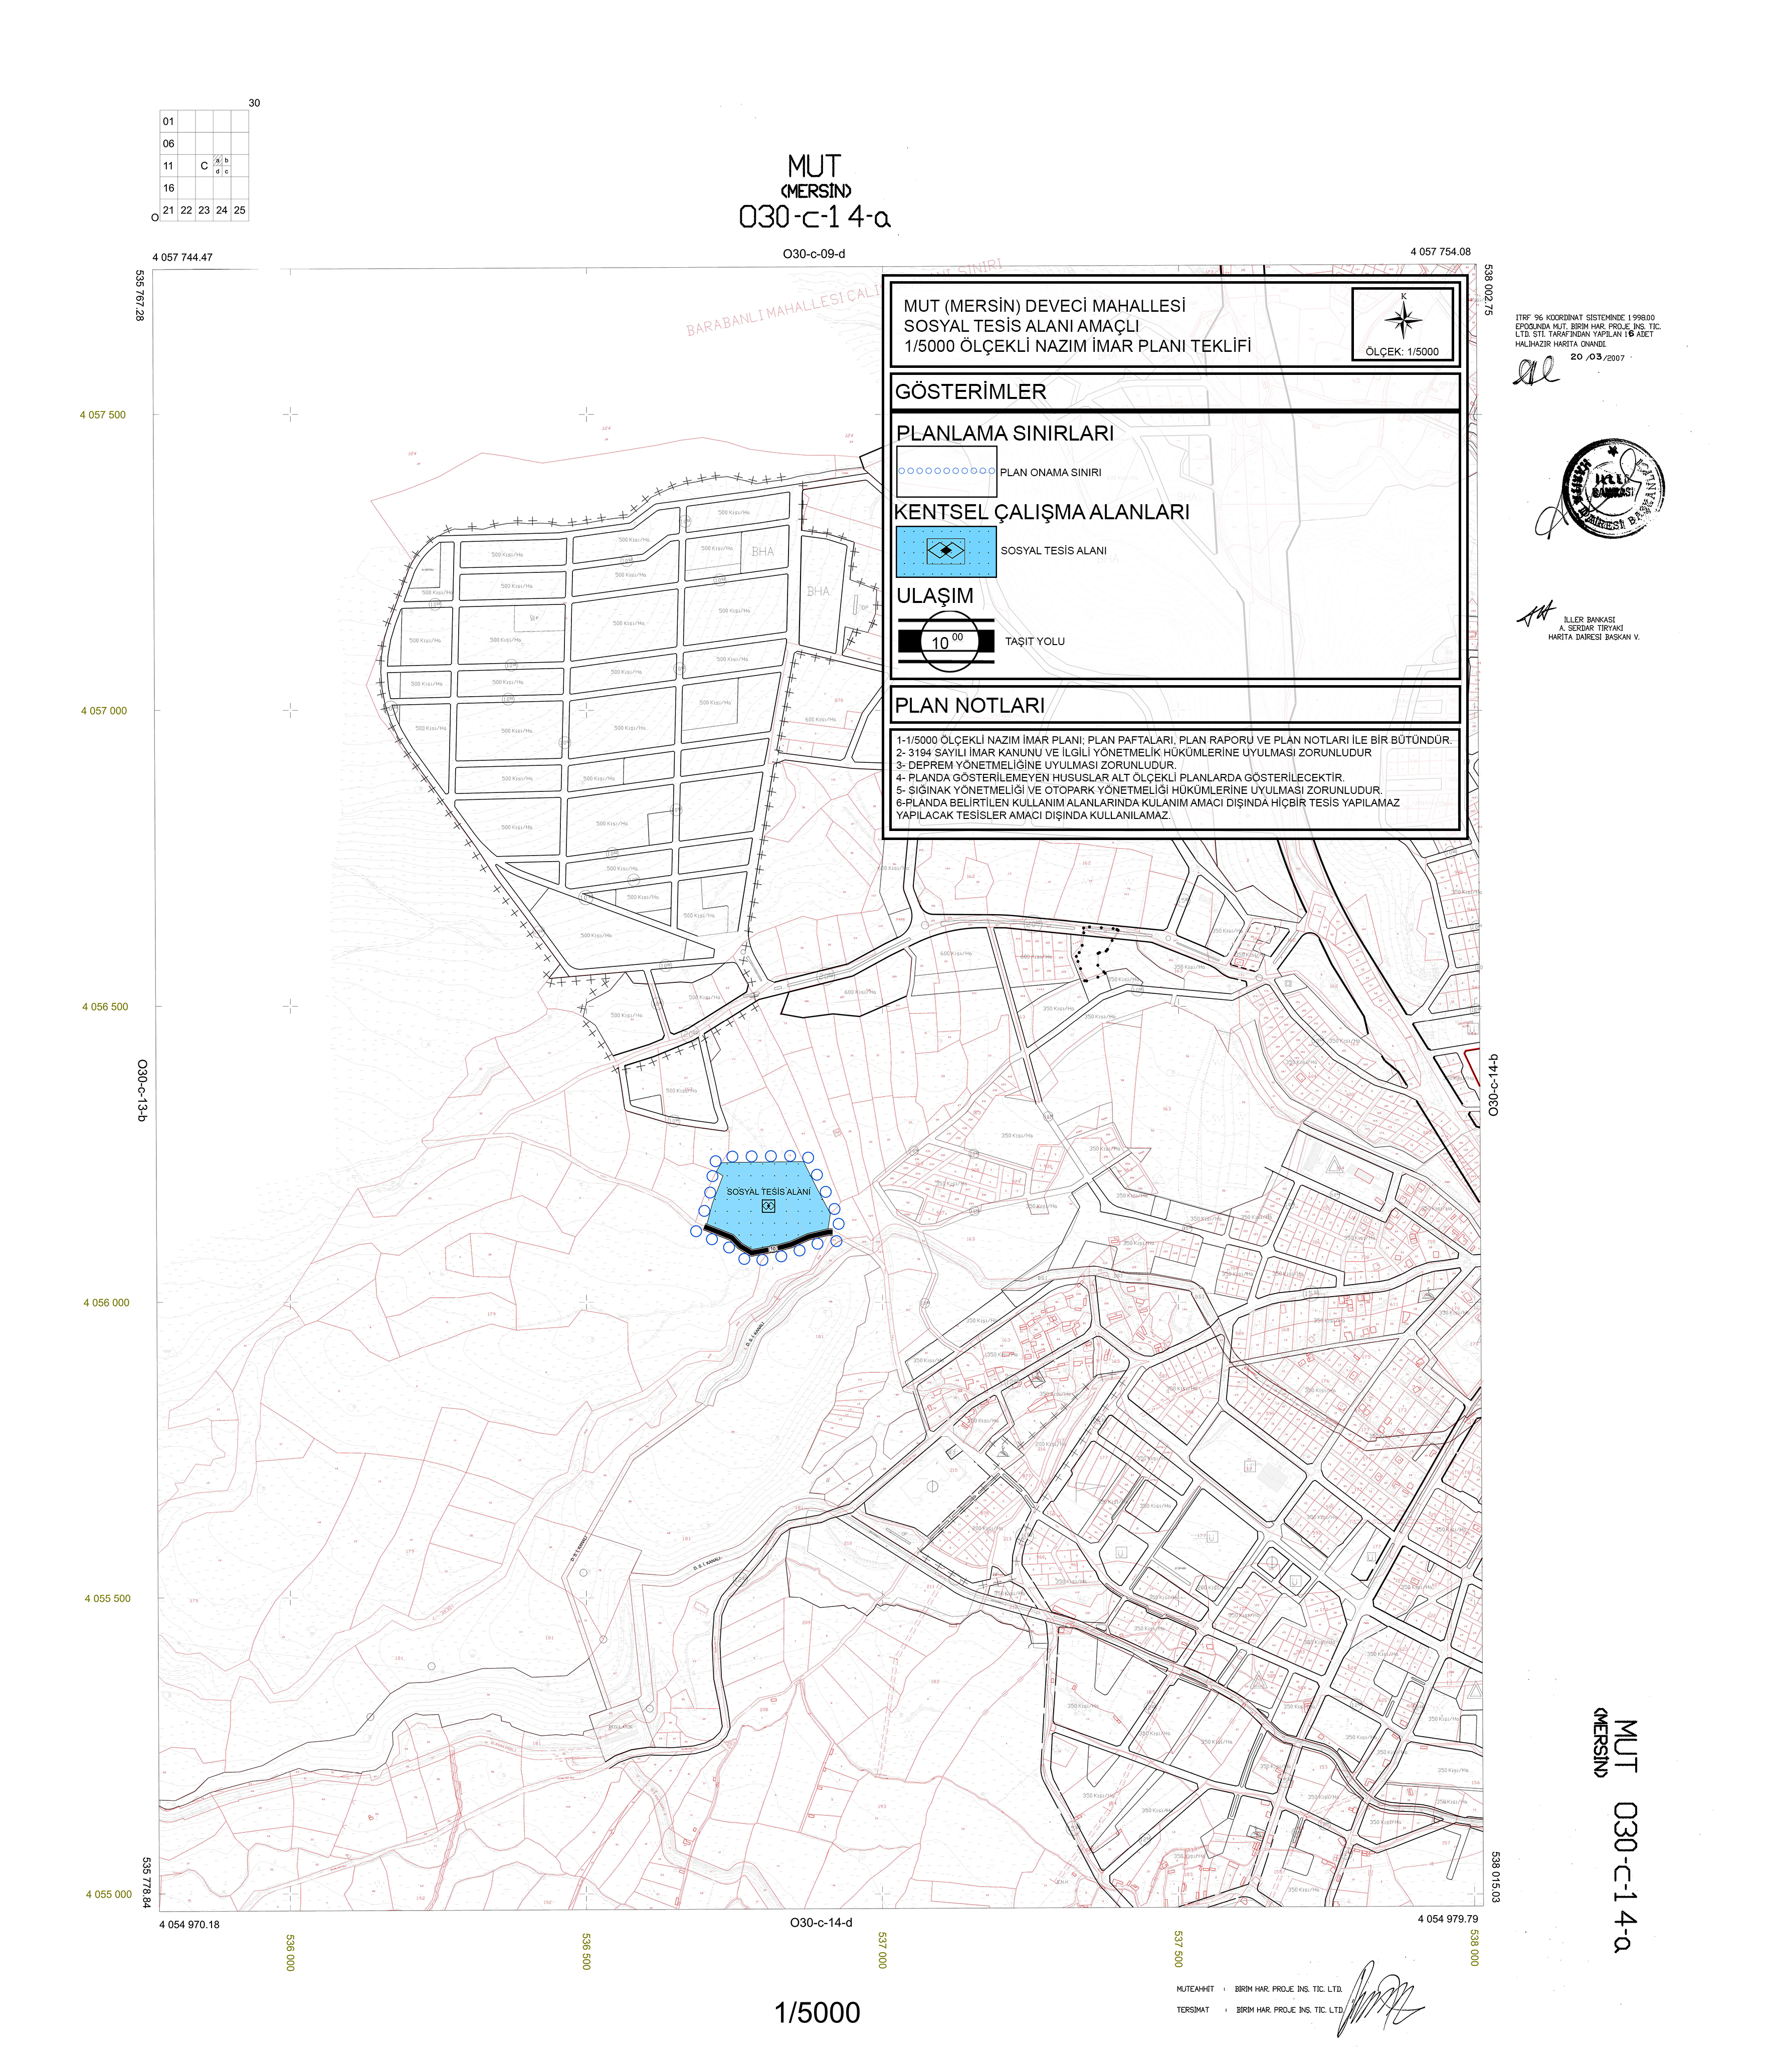This screenshot has height=2072, width=1776.
Task: Click the easting label '537 500'
Action: tap(1179, 1948)
